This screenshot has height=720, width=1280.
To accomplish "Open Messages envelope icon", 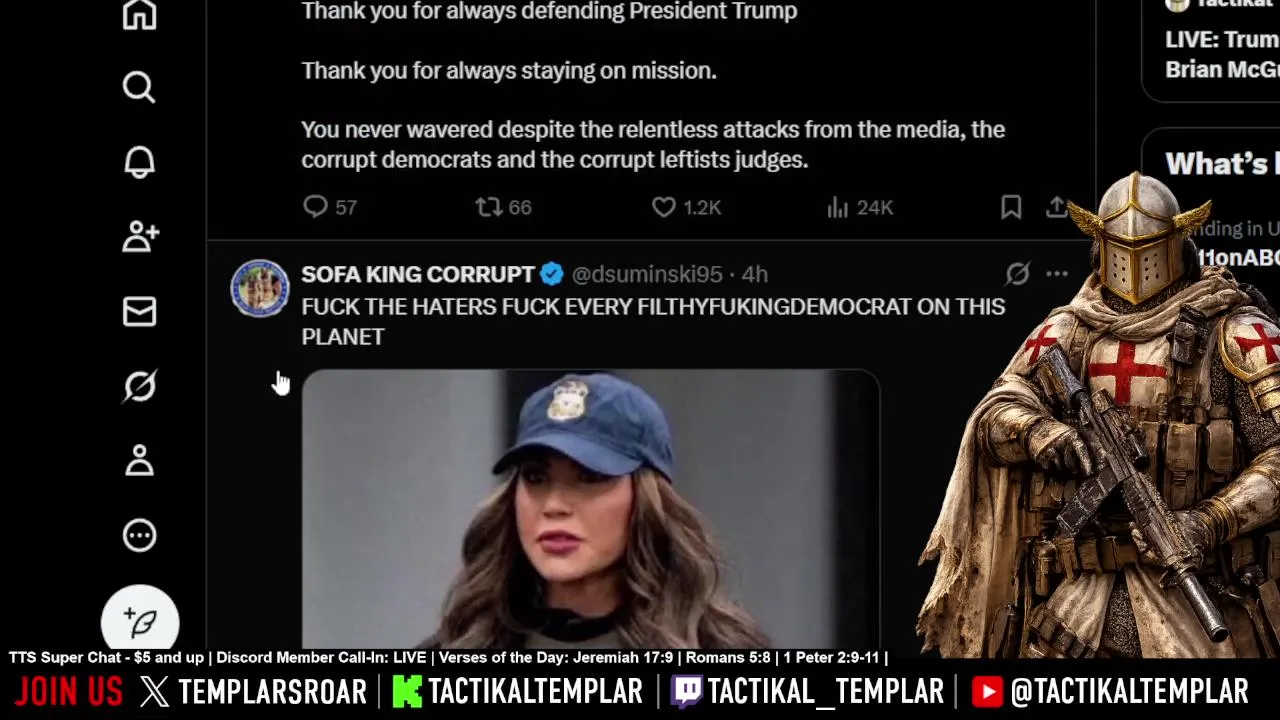I will tap(139, 311).
